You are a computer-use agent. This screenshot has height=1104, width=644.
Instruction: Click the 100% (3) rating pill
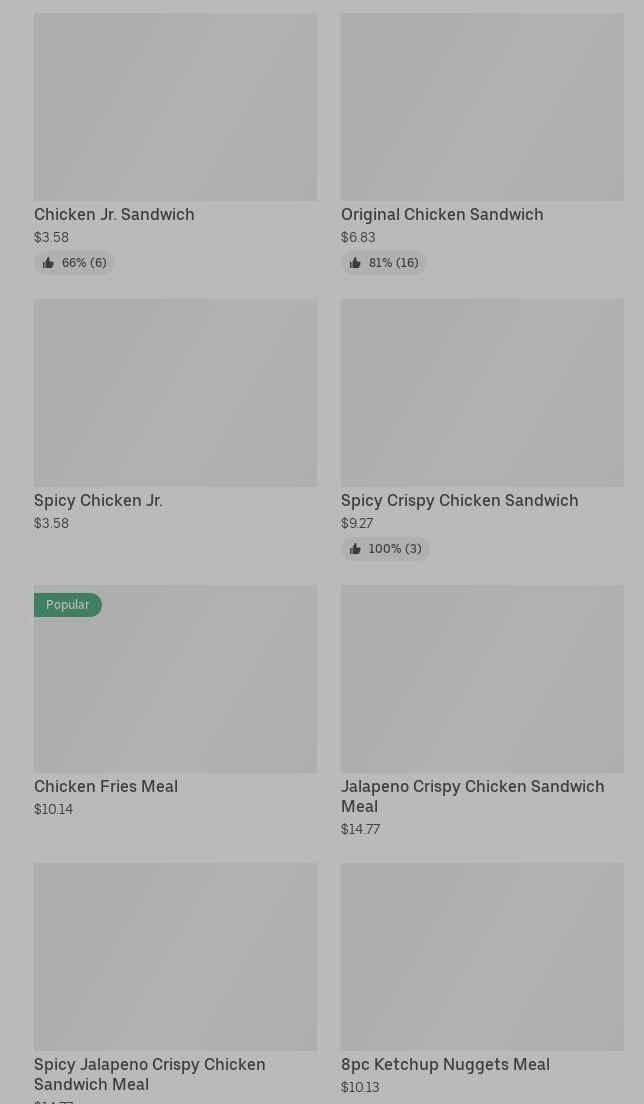tap(385, 549)
